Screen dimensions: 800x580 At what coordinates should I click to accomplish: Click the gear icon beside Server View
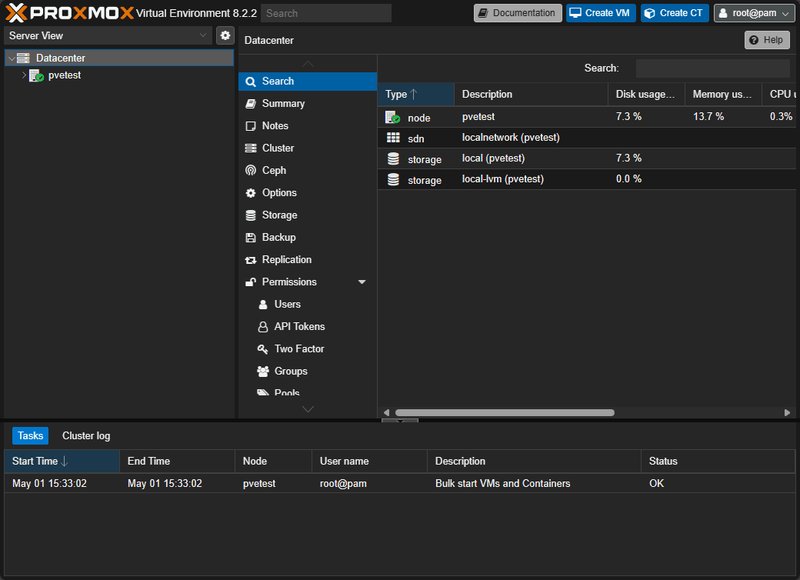point(225,36)
